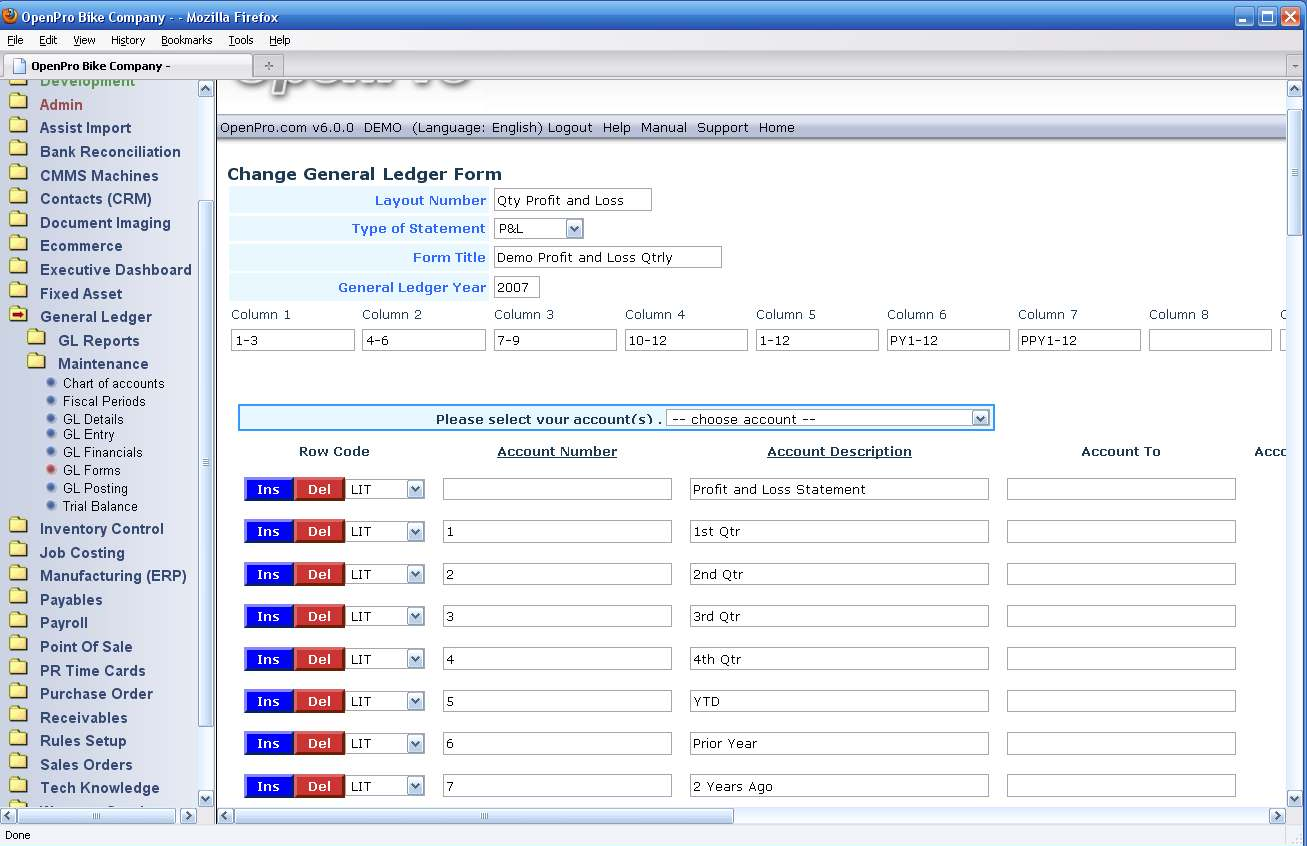
Task: Click the Maintenance folder icon
Action: pyautogui.click(x=36, y=362)
